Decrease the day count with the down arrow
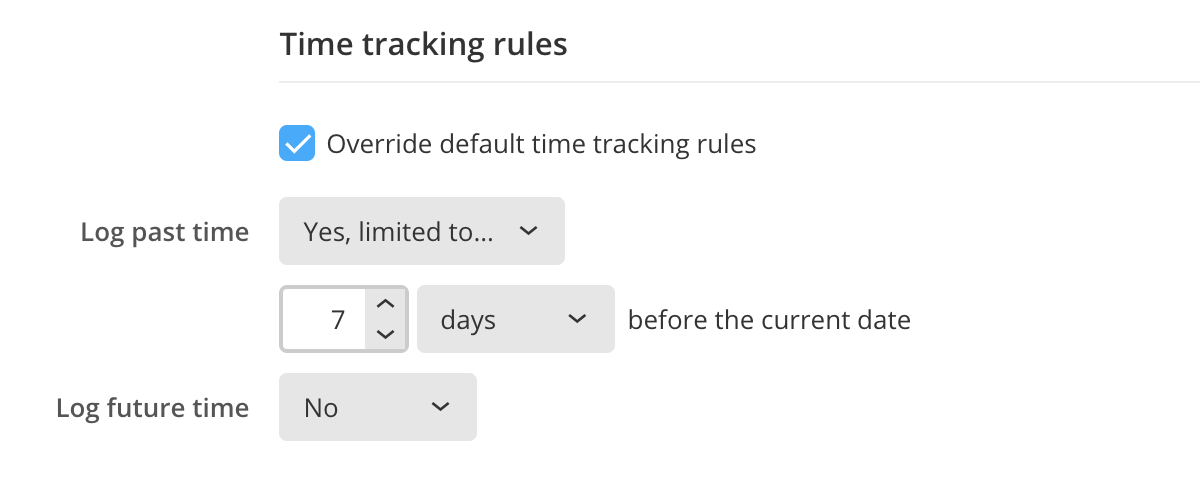The image size is (1200, 480). [386, 335]
